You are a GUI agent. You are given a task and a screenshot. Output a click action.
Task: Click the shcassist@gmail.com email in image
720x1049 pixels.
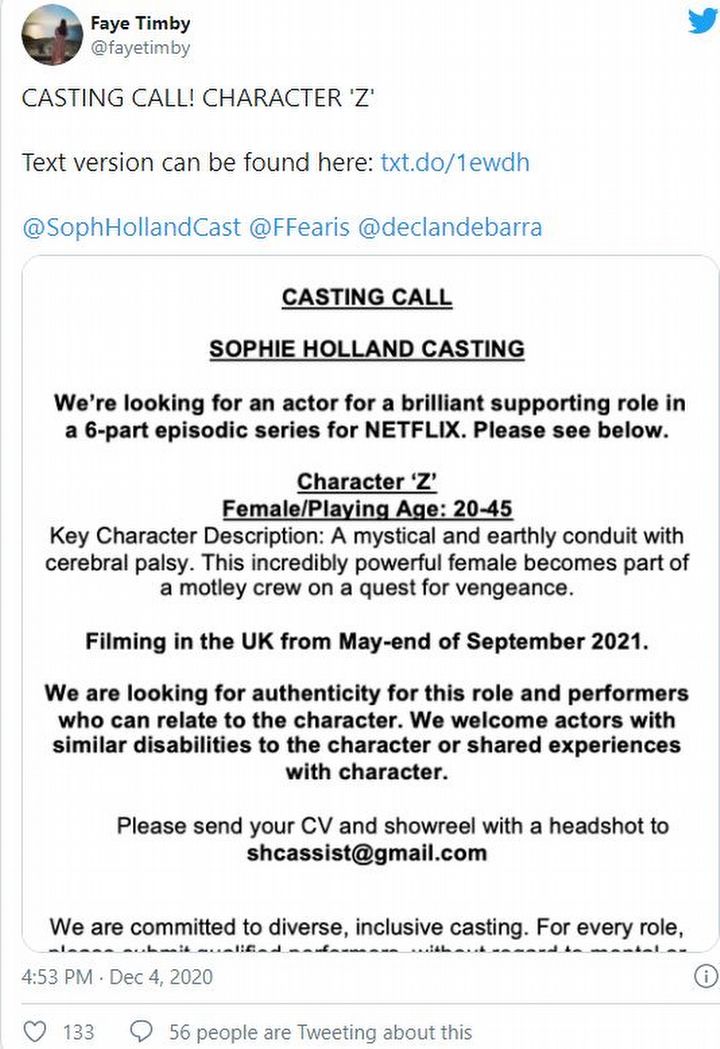point(367,853)
